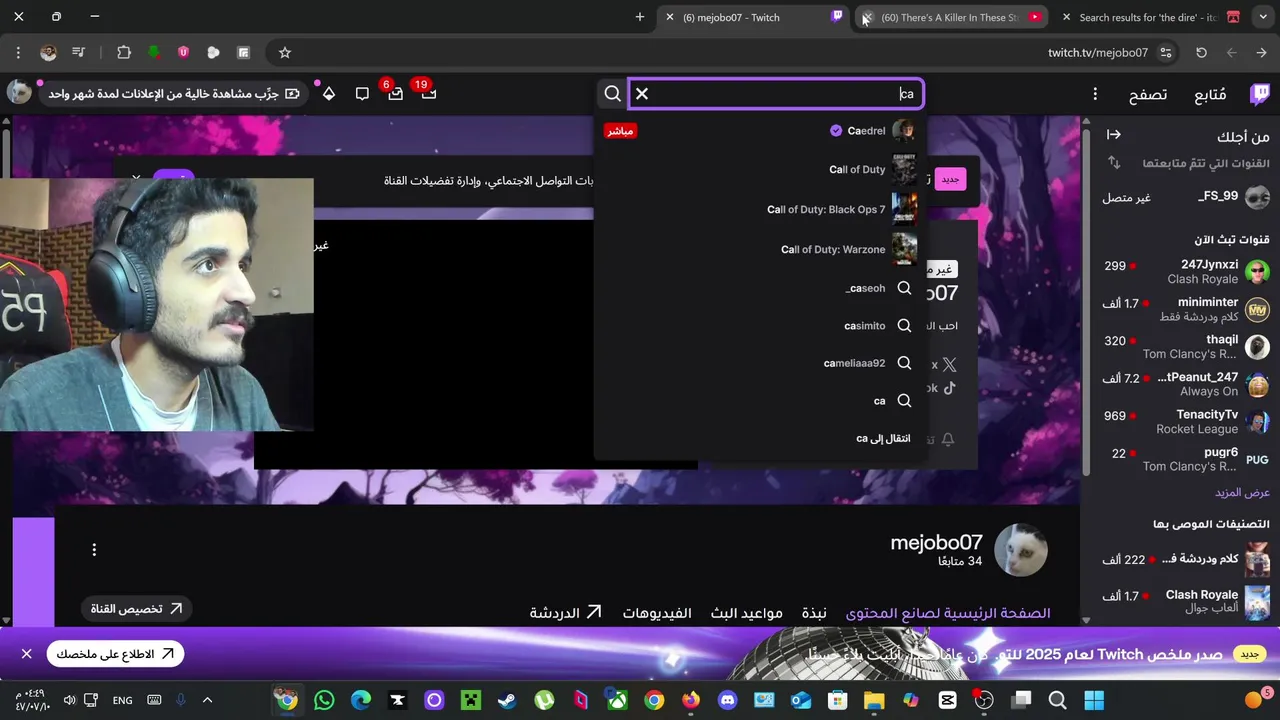
Task: Open the X social link icon
Action: click(949, 365)
